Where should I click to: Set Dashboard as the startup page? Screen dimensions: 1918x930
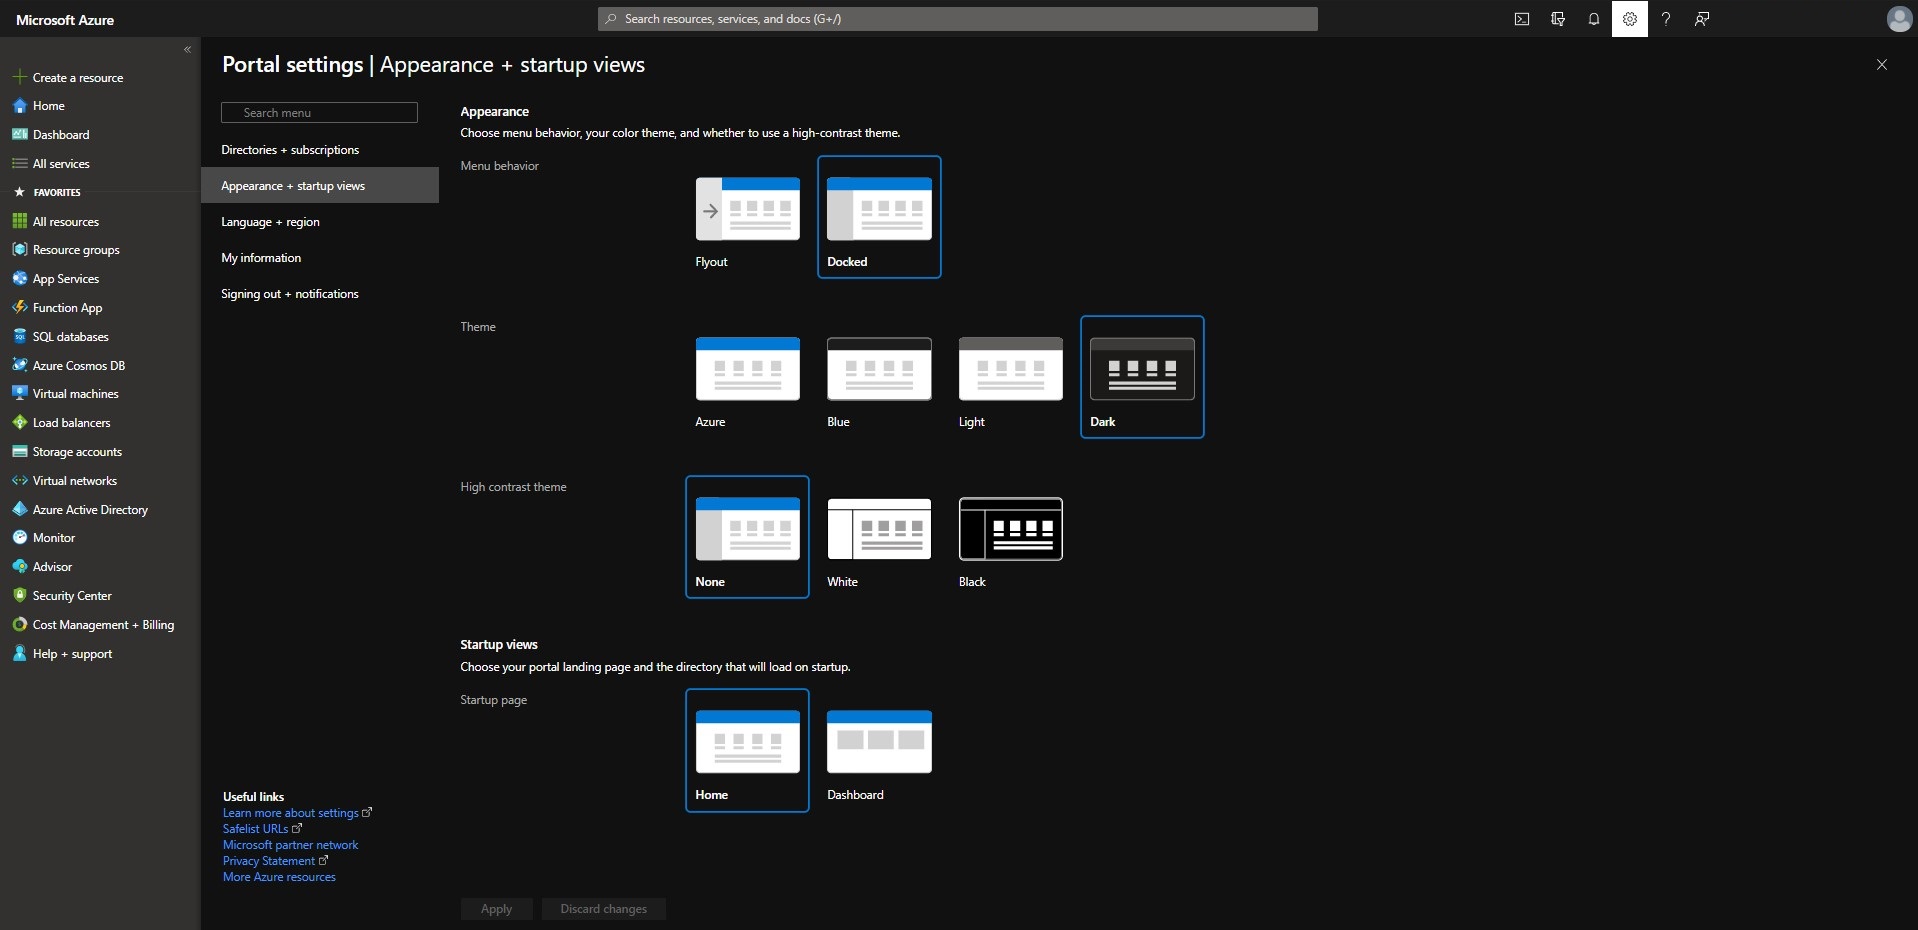[879, 751]
